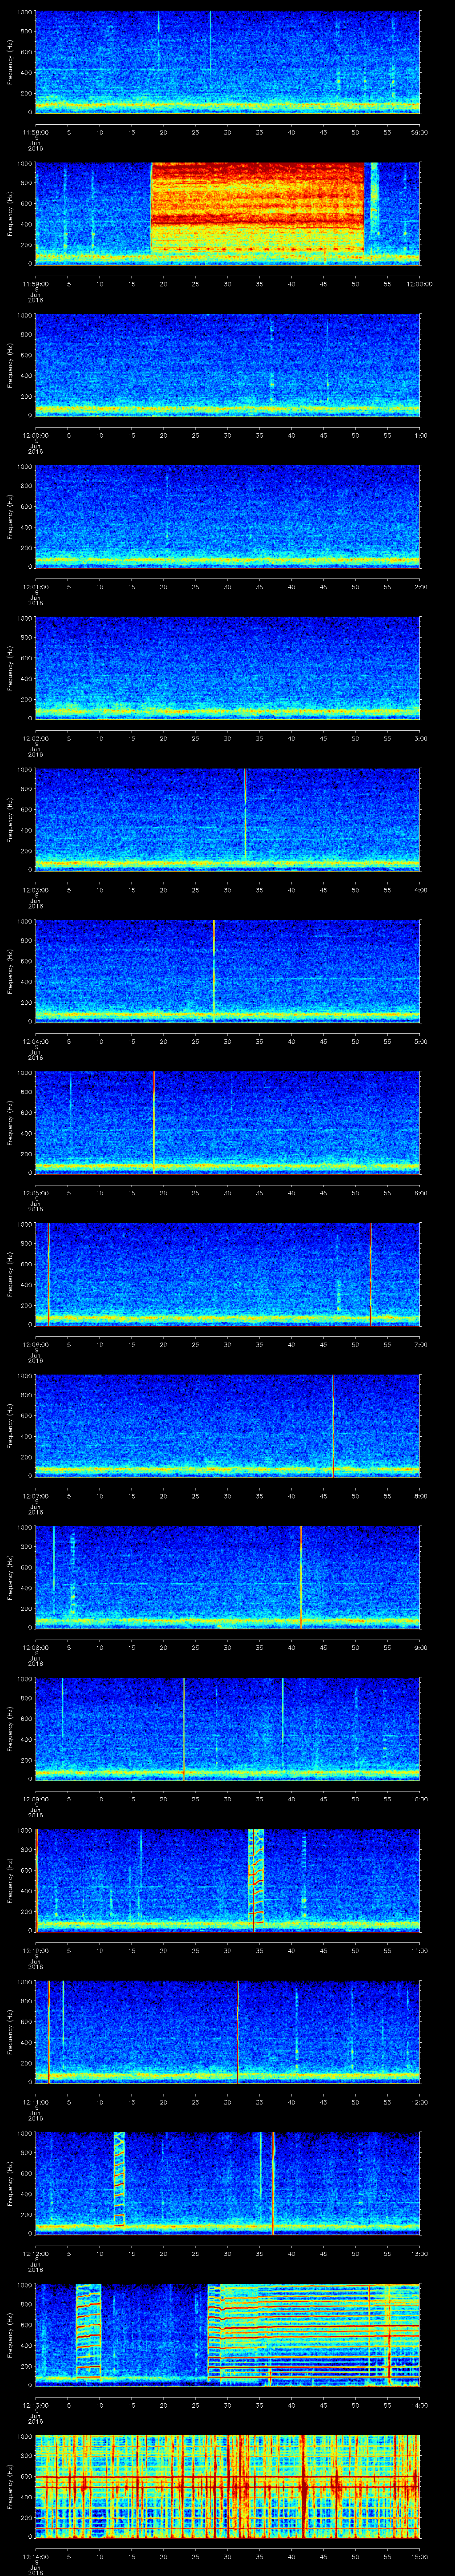Select the '6:00' end time label
The height and width of the screenshot is (2576, 455).
(420, 1193)
